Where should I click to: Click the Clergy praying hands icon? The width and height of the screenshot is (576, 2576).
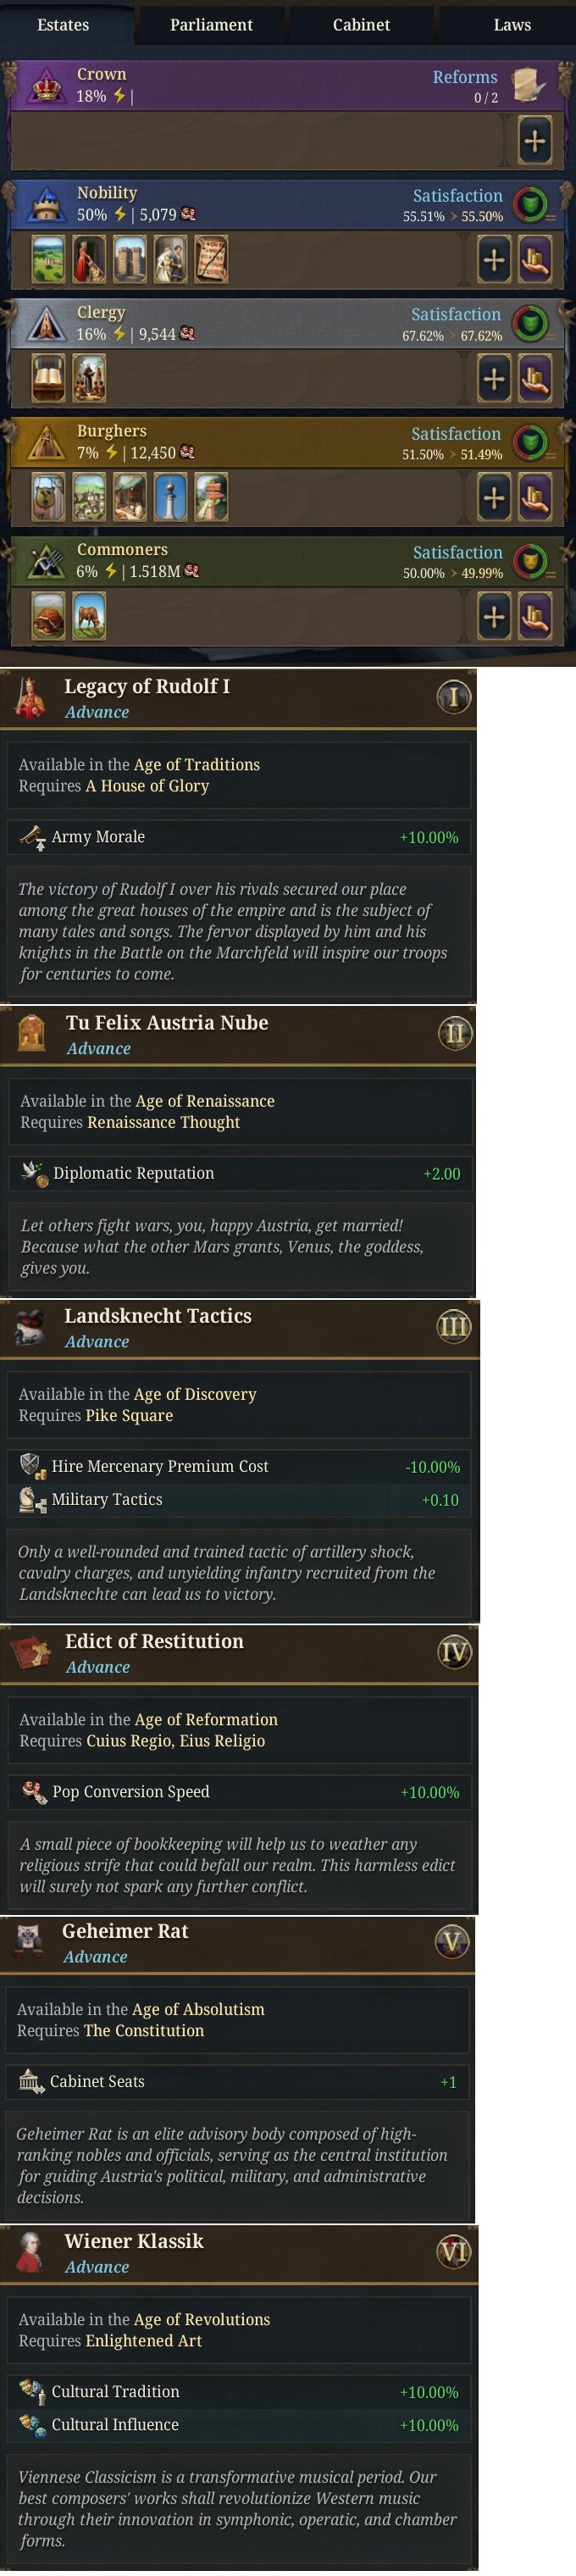pos(46,323)
